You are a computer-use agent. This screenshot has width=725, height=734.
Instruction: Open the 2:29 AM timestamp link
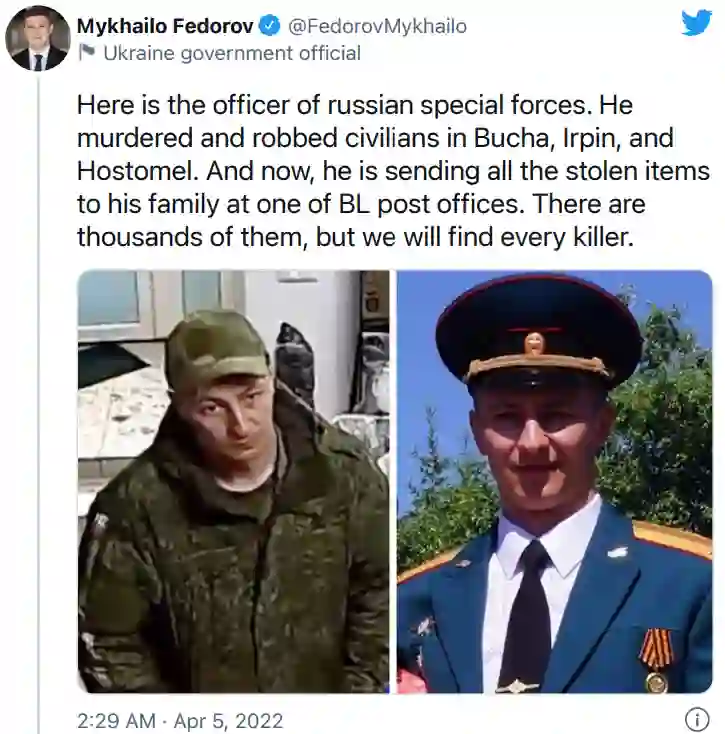click(116, 720)
